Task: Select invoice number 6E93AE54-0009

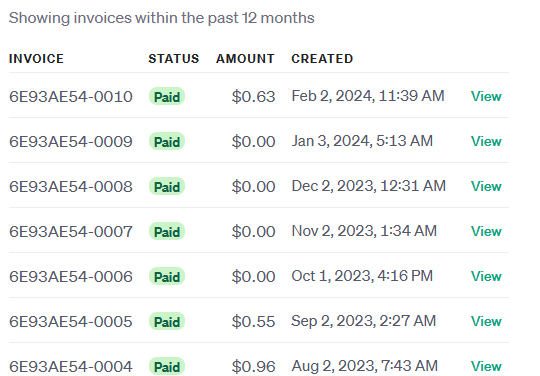Action: point(71,142)
